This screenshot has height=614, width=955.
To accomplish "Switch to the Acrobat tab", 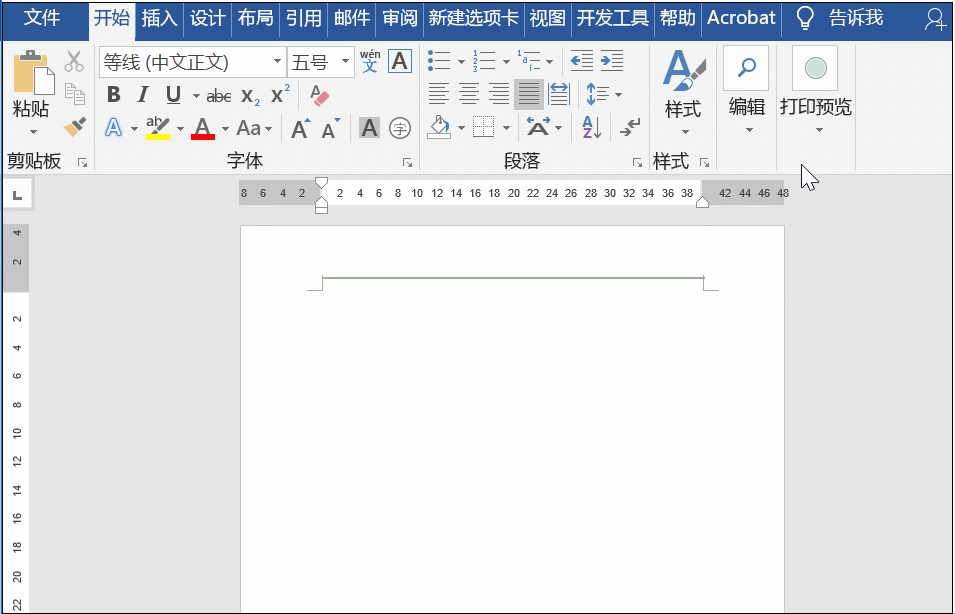I will (x=741, y=18).
